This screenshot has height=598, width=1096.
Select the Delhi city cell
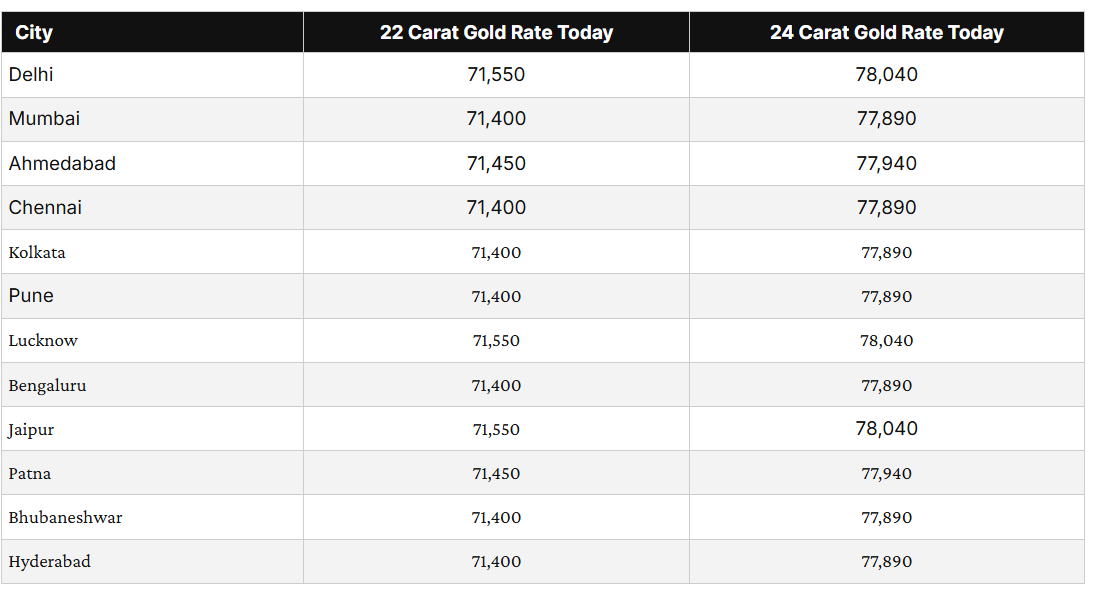[31, 75]
